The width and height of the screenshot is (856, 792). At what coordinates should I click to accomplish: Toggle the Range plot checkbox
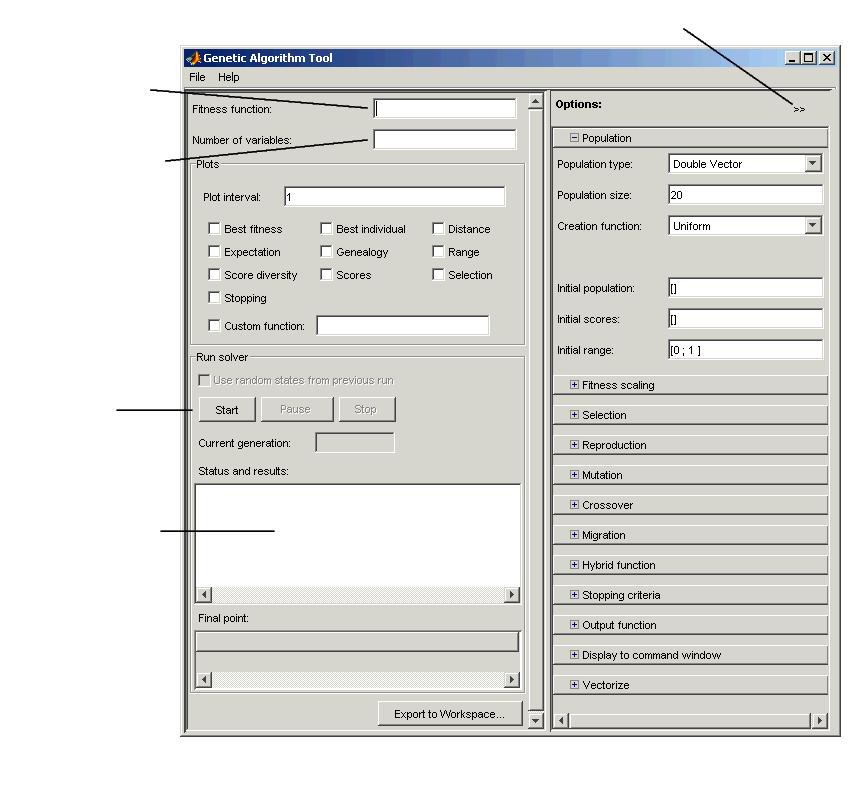(x=438, y=251)
